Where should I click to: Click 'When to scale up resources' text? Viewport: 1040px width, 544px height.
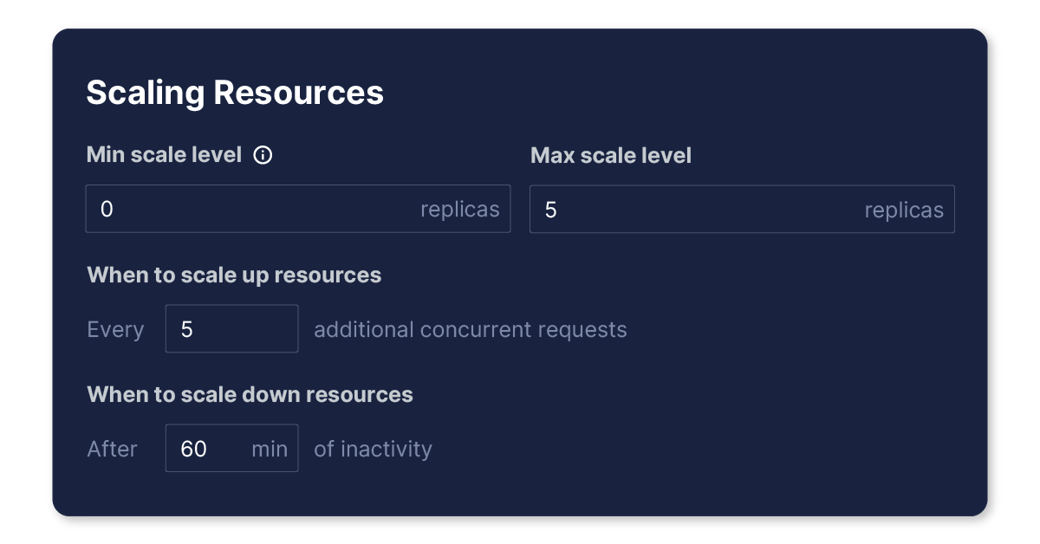point(234,275)
